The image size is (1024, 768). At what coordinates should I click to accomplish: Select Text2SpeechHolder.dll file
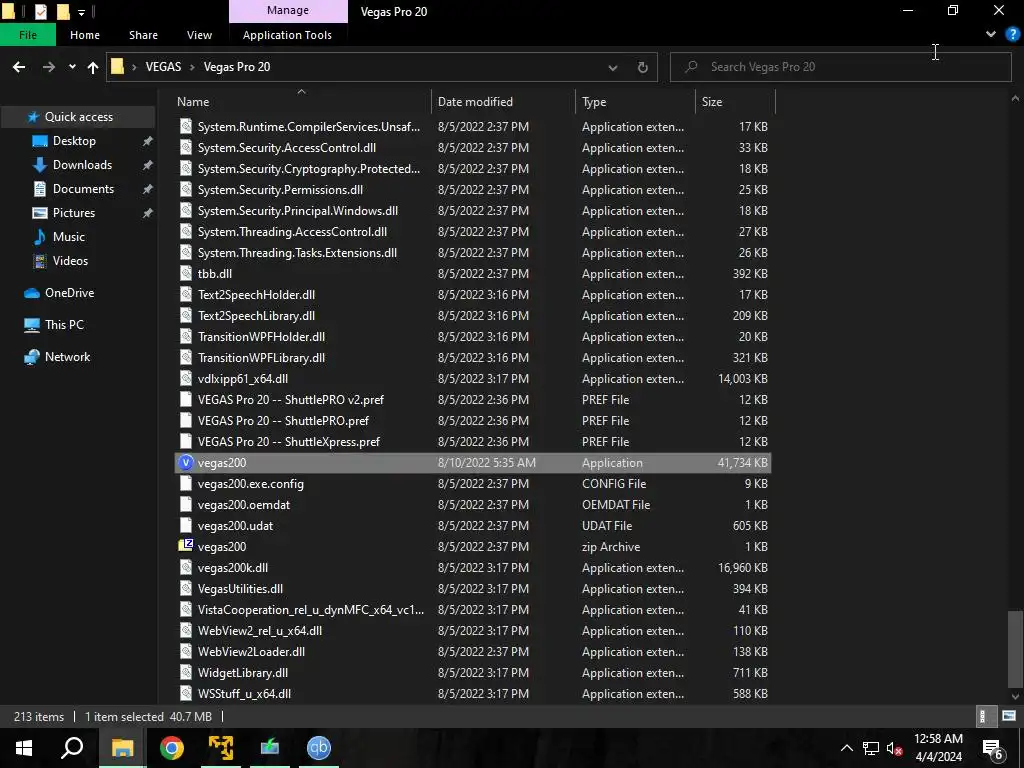click(473, 295)
